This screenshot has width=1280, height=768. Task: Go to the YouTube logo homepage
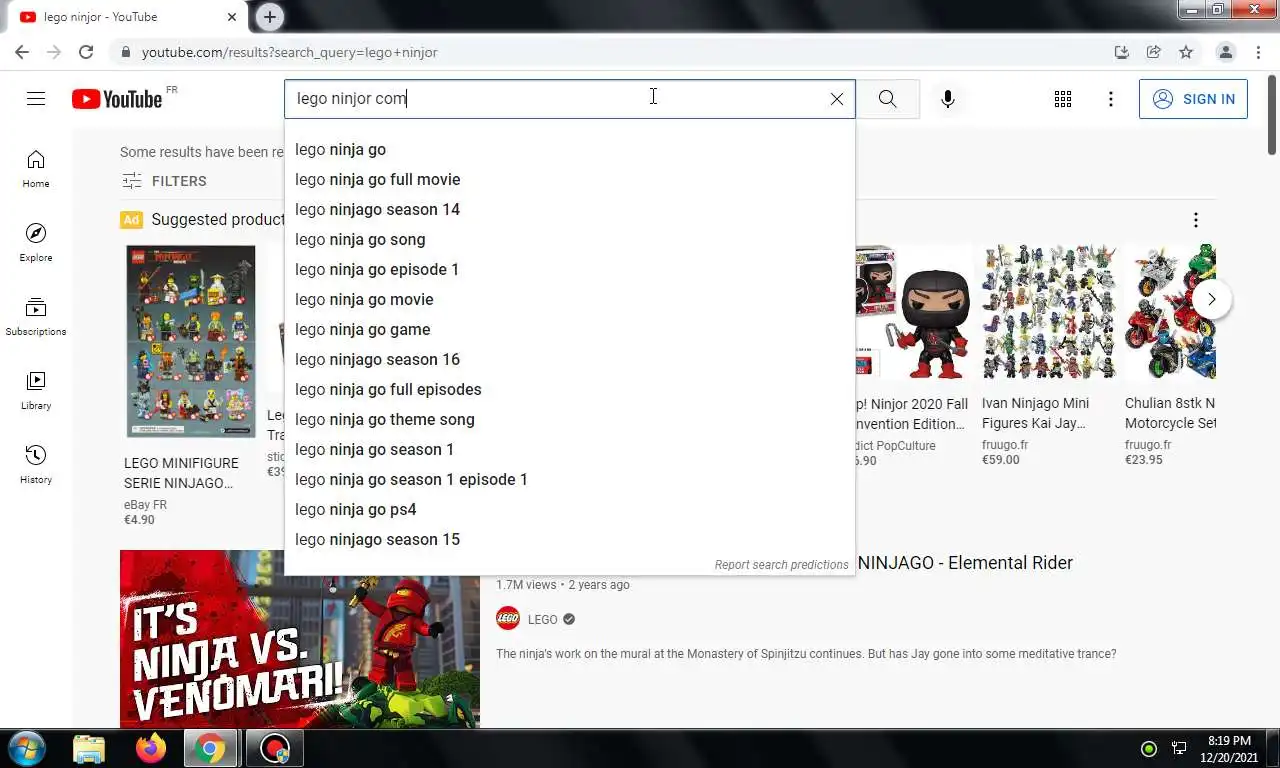(117, 98)
